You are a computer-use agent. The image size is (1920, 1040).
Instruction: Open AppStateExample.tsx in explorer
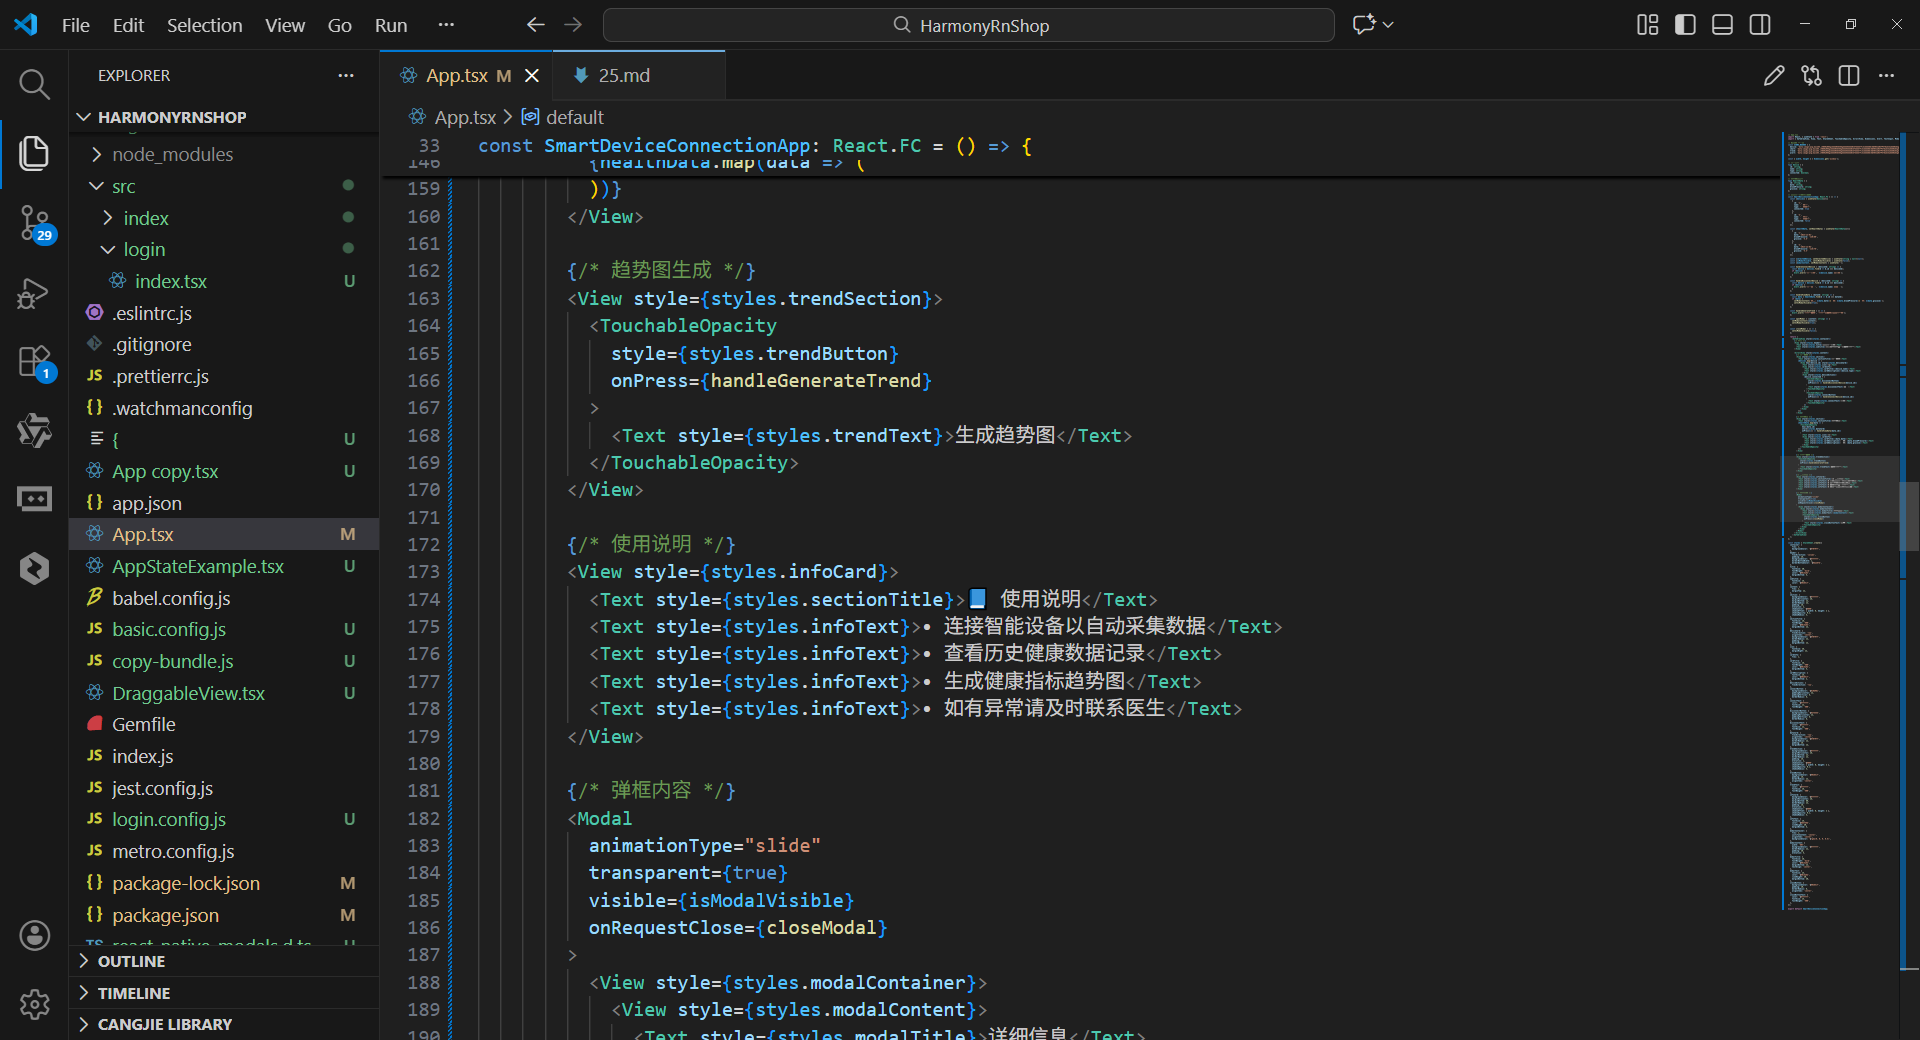pos(224,566)
